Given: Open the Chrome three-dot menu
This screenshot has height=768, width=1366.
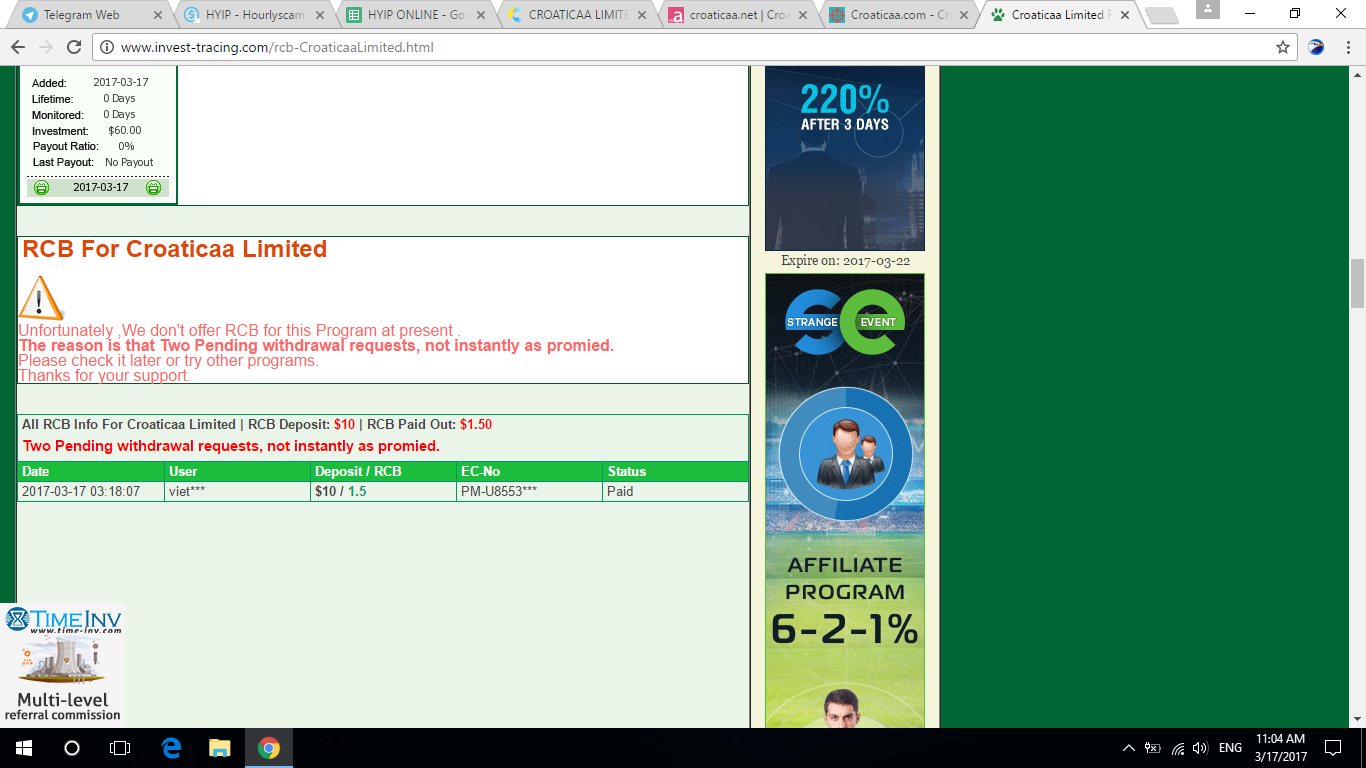Looking at the screenshot, I should 1346,47.
